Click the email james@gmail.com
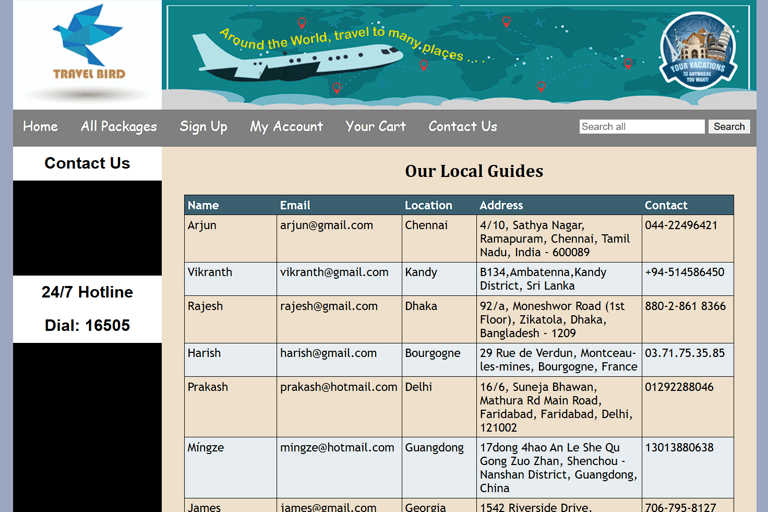This screenshot has height=512, width=768. (328, 507)
